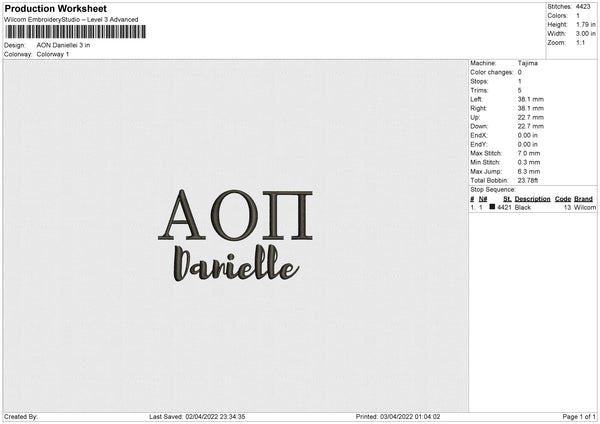
Task: Click the Down 22.7 mm value
Action: [x=531, y=126]
